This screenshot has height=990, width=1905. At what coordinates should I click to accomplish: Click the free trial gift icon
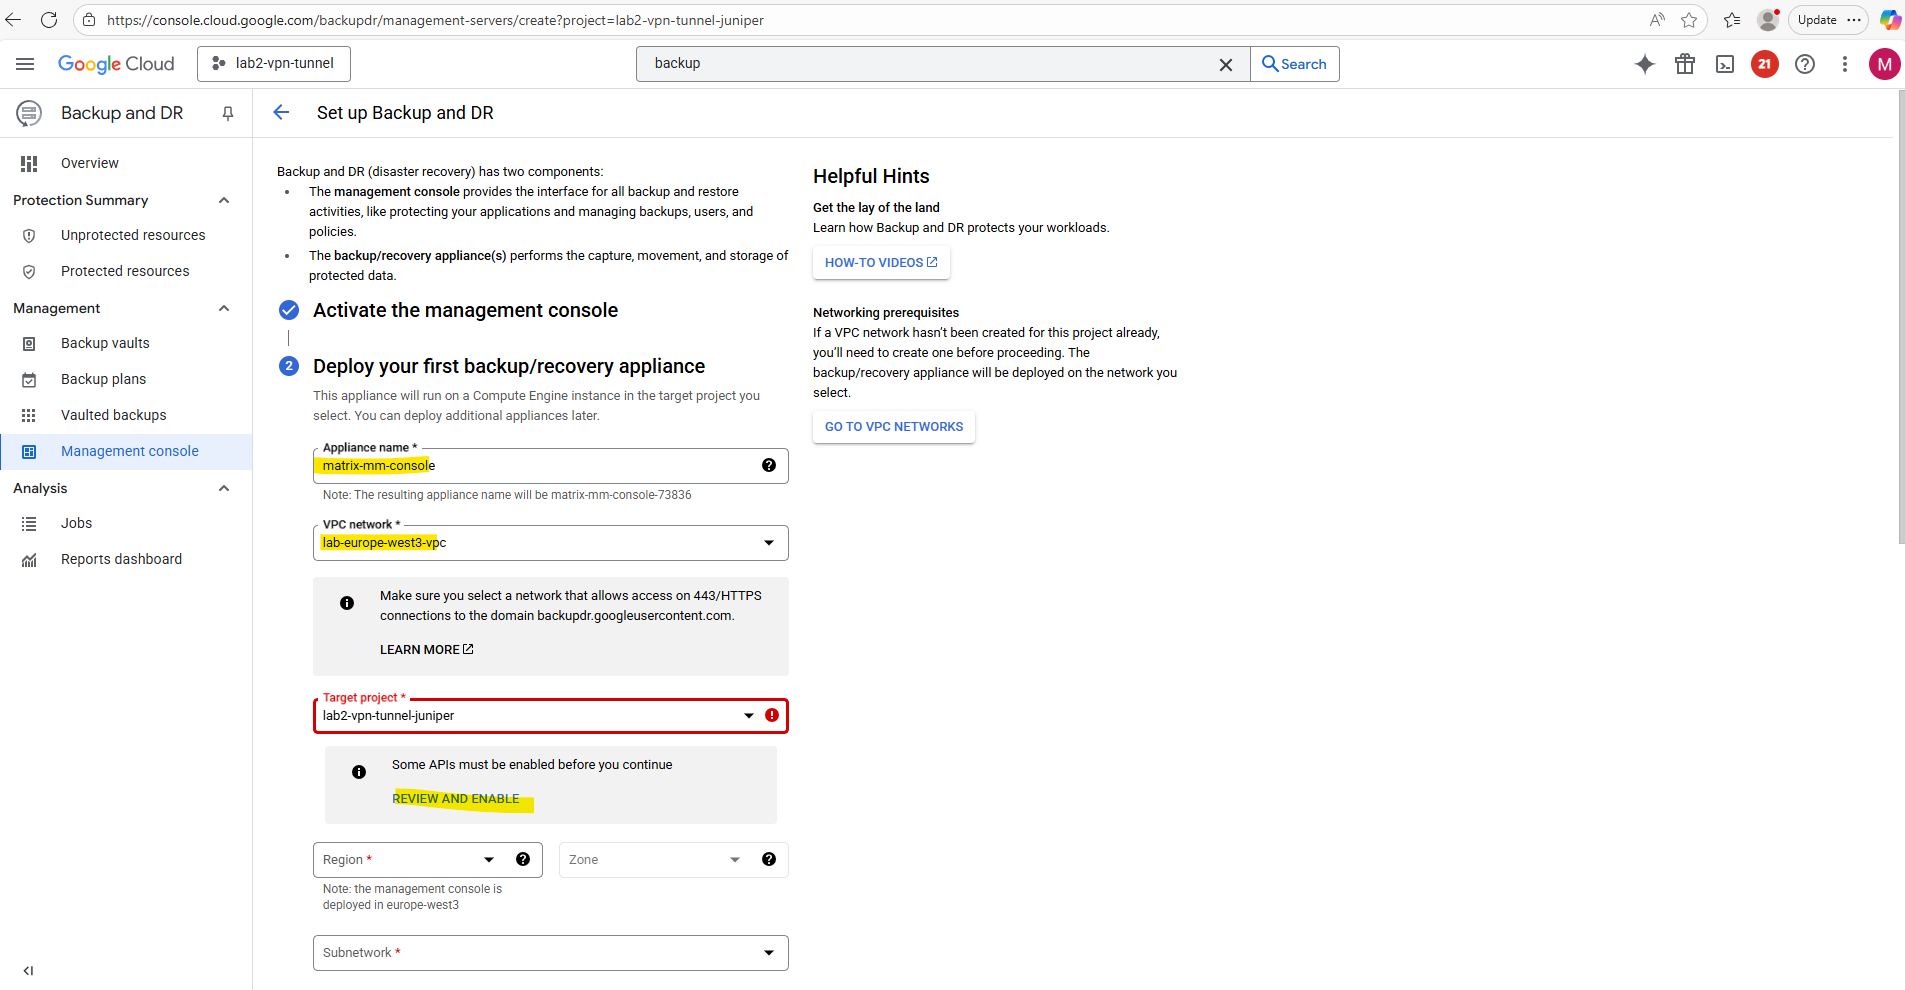[x=1685, y=64]
